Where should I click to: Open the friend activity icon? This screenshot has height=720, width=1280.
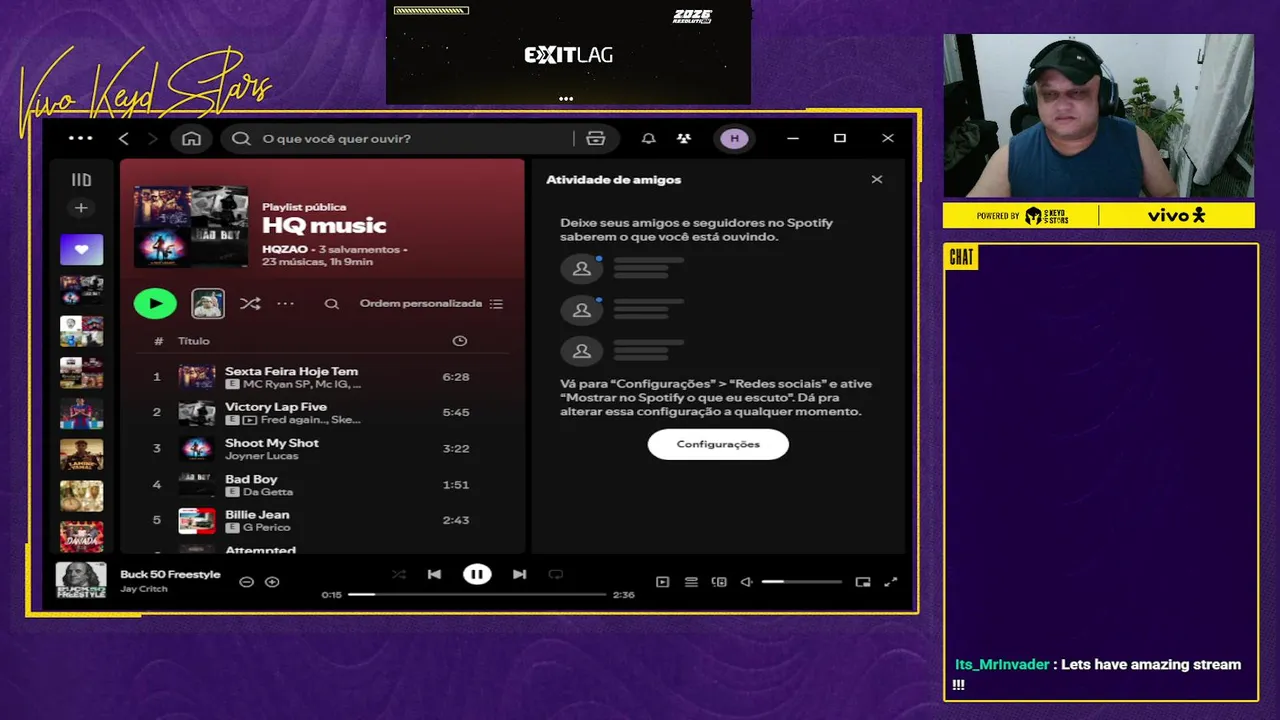(683, 138)
